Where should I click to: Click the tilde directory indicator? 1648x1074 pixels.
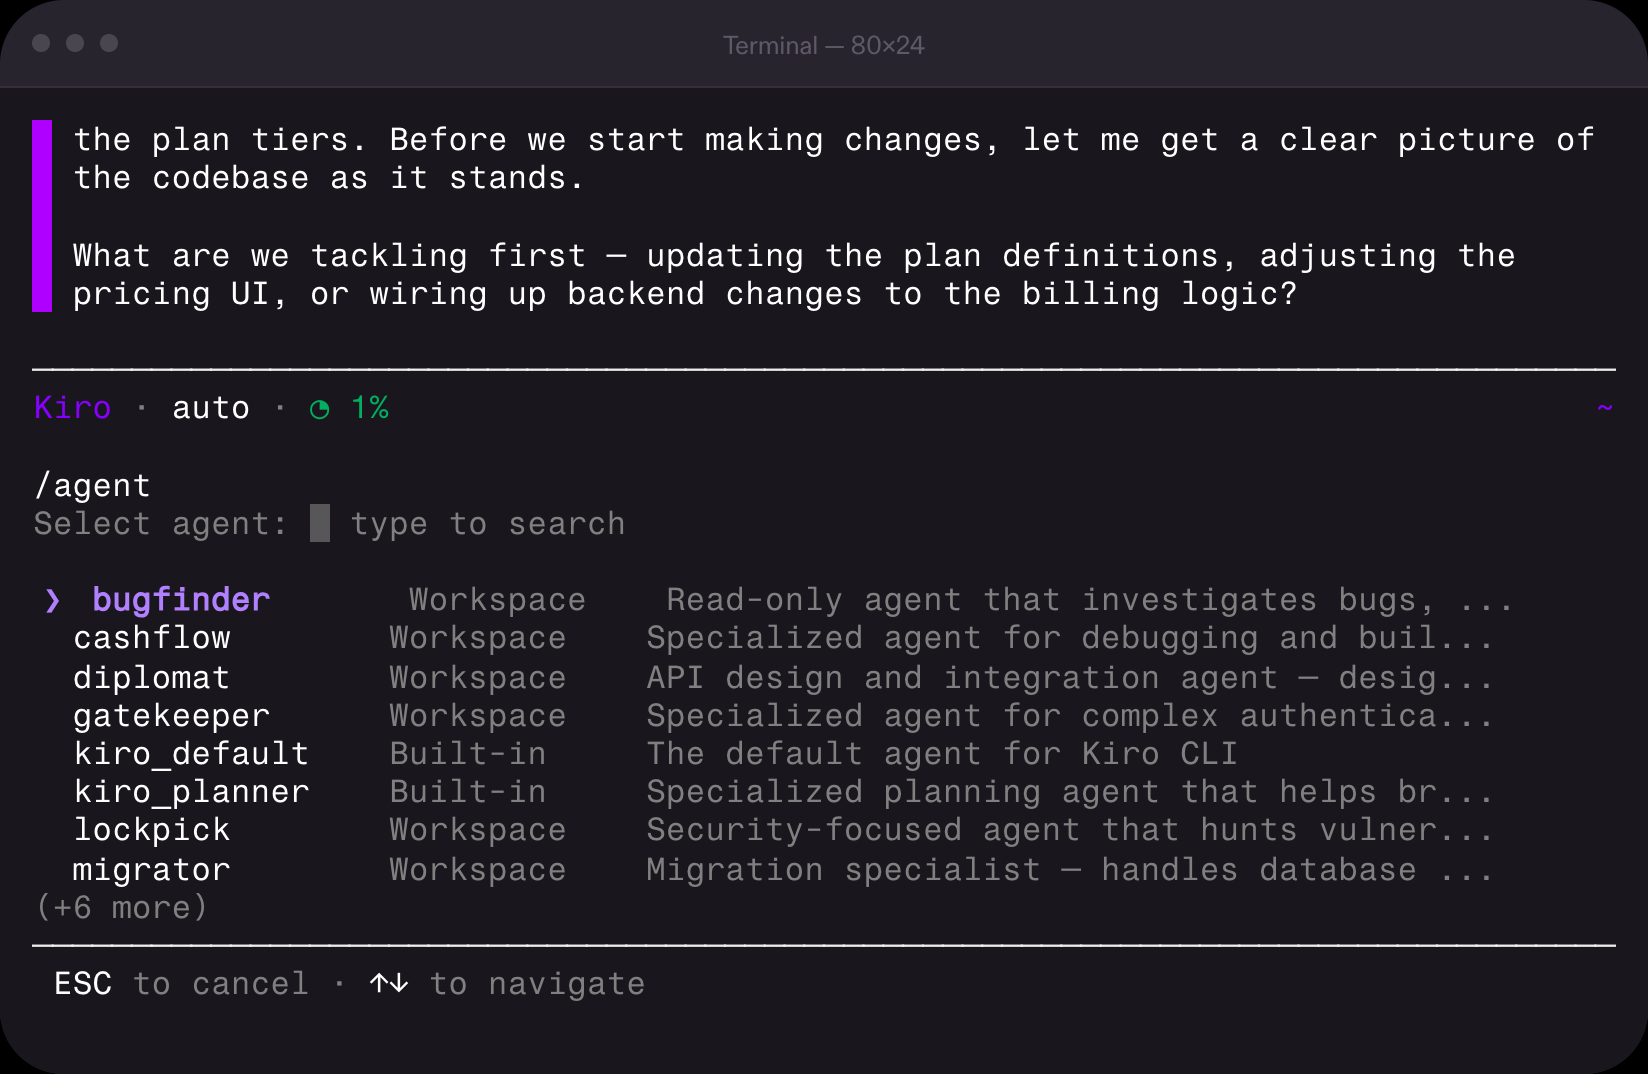tap(1604, 407)
